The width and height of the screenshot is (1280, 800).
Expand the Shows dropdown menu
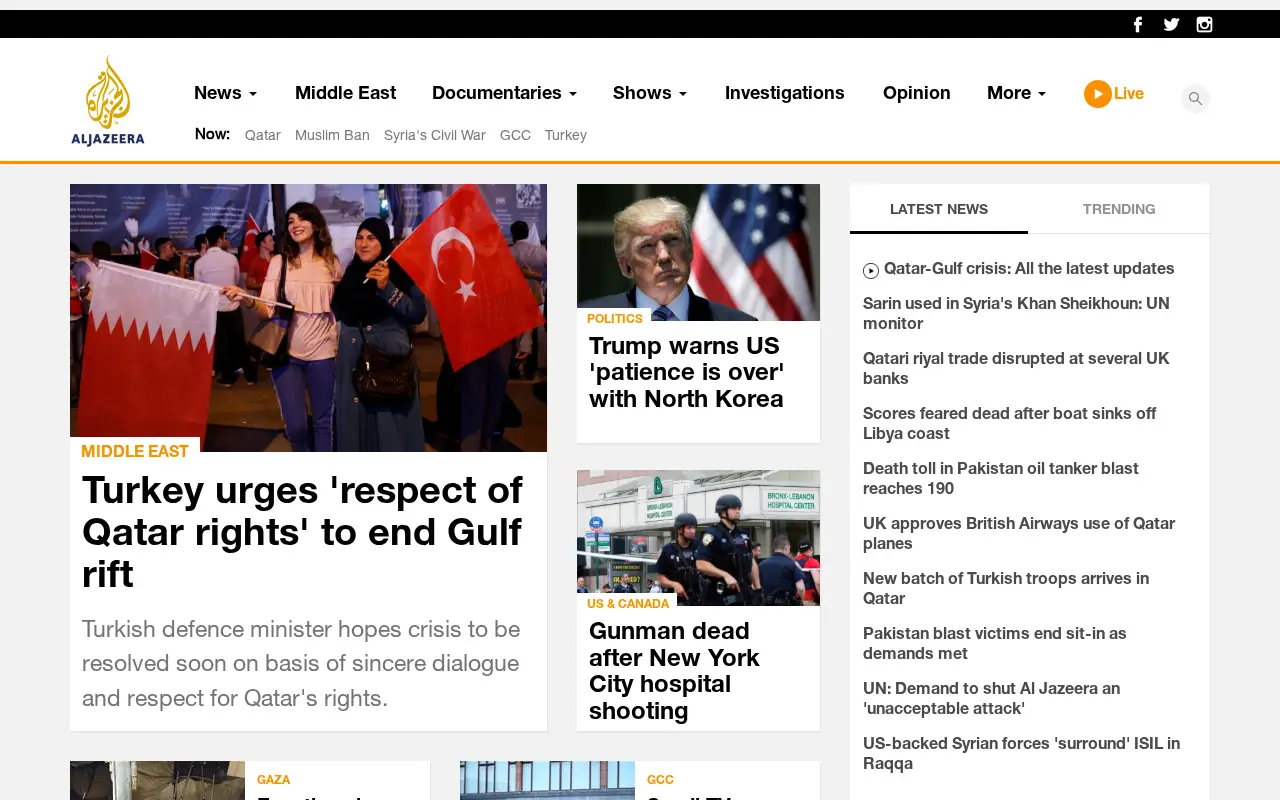click(650, 93)
